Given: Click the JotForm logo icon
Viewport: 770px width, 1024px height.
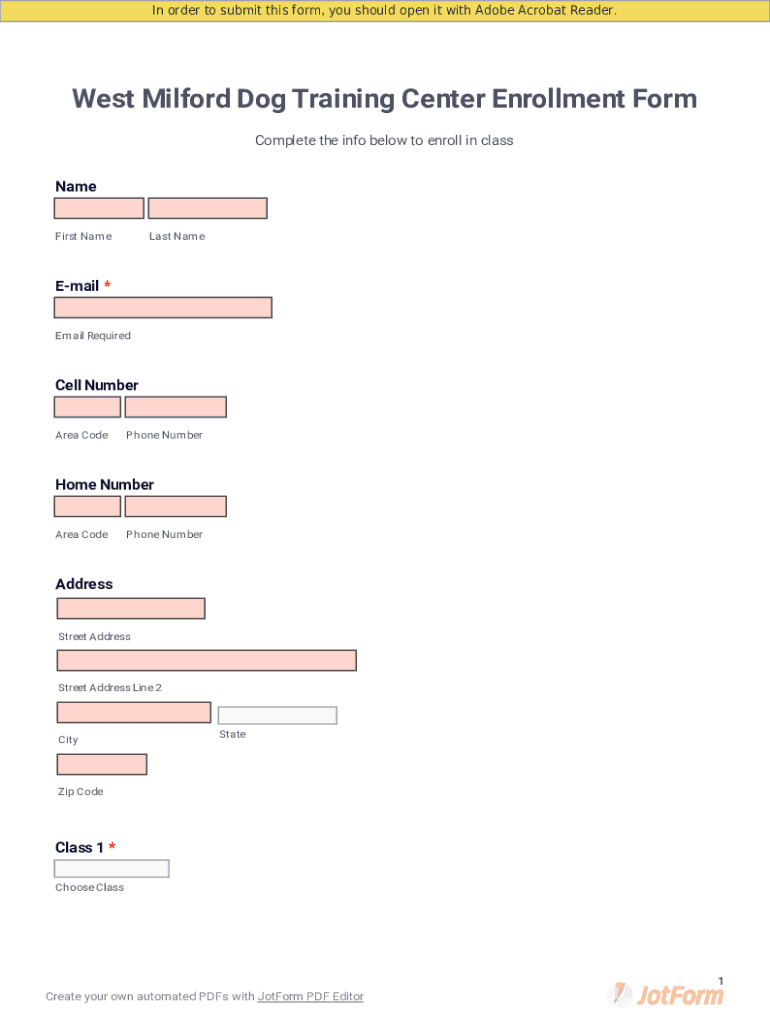Looking at the screenshot, I should pos(621,994).
